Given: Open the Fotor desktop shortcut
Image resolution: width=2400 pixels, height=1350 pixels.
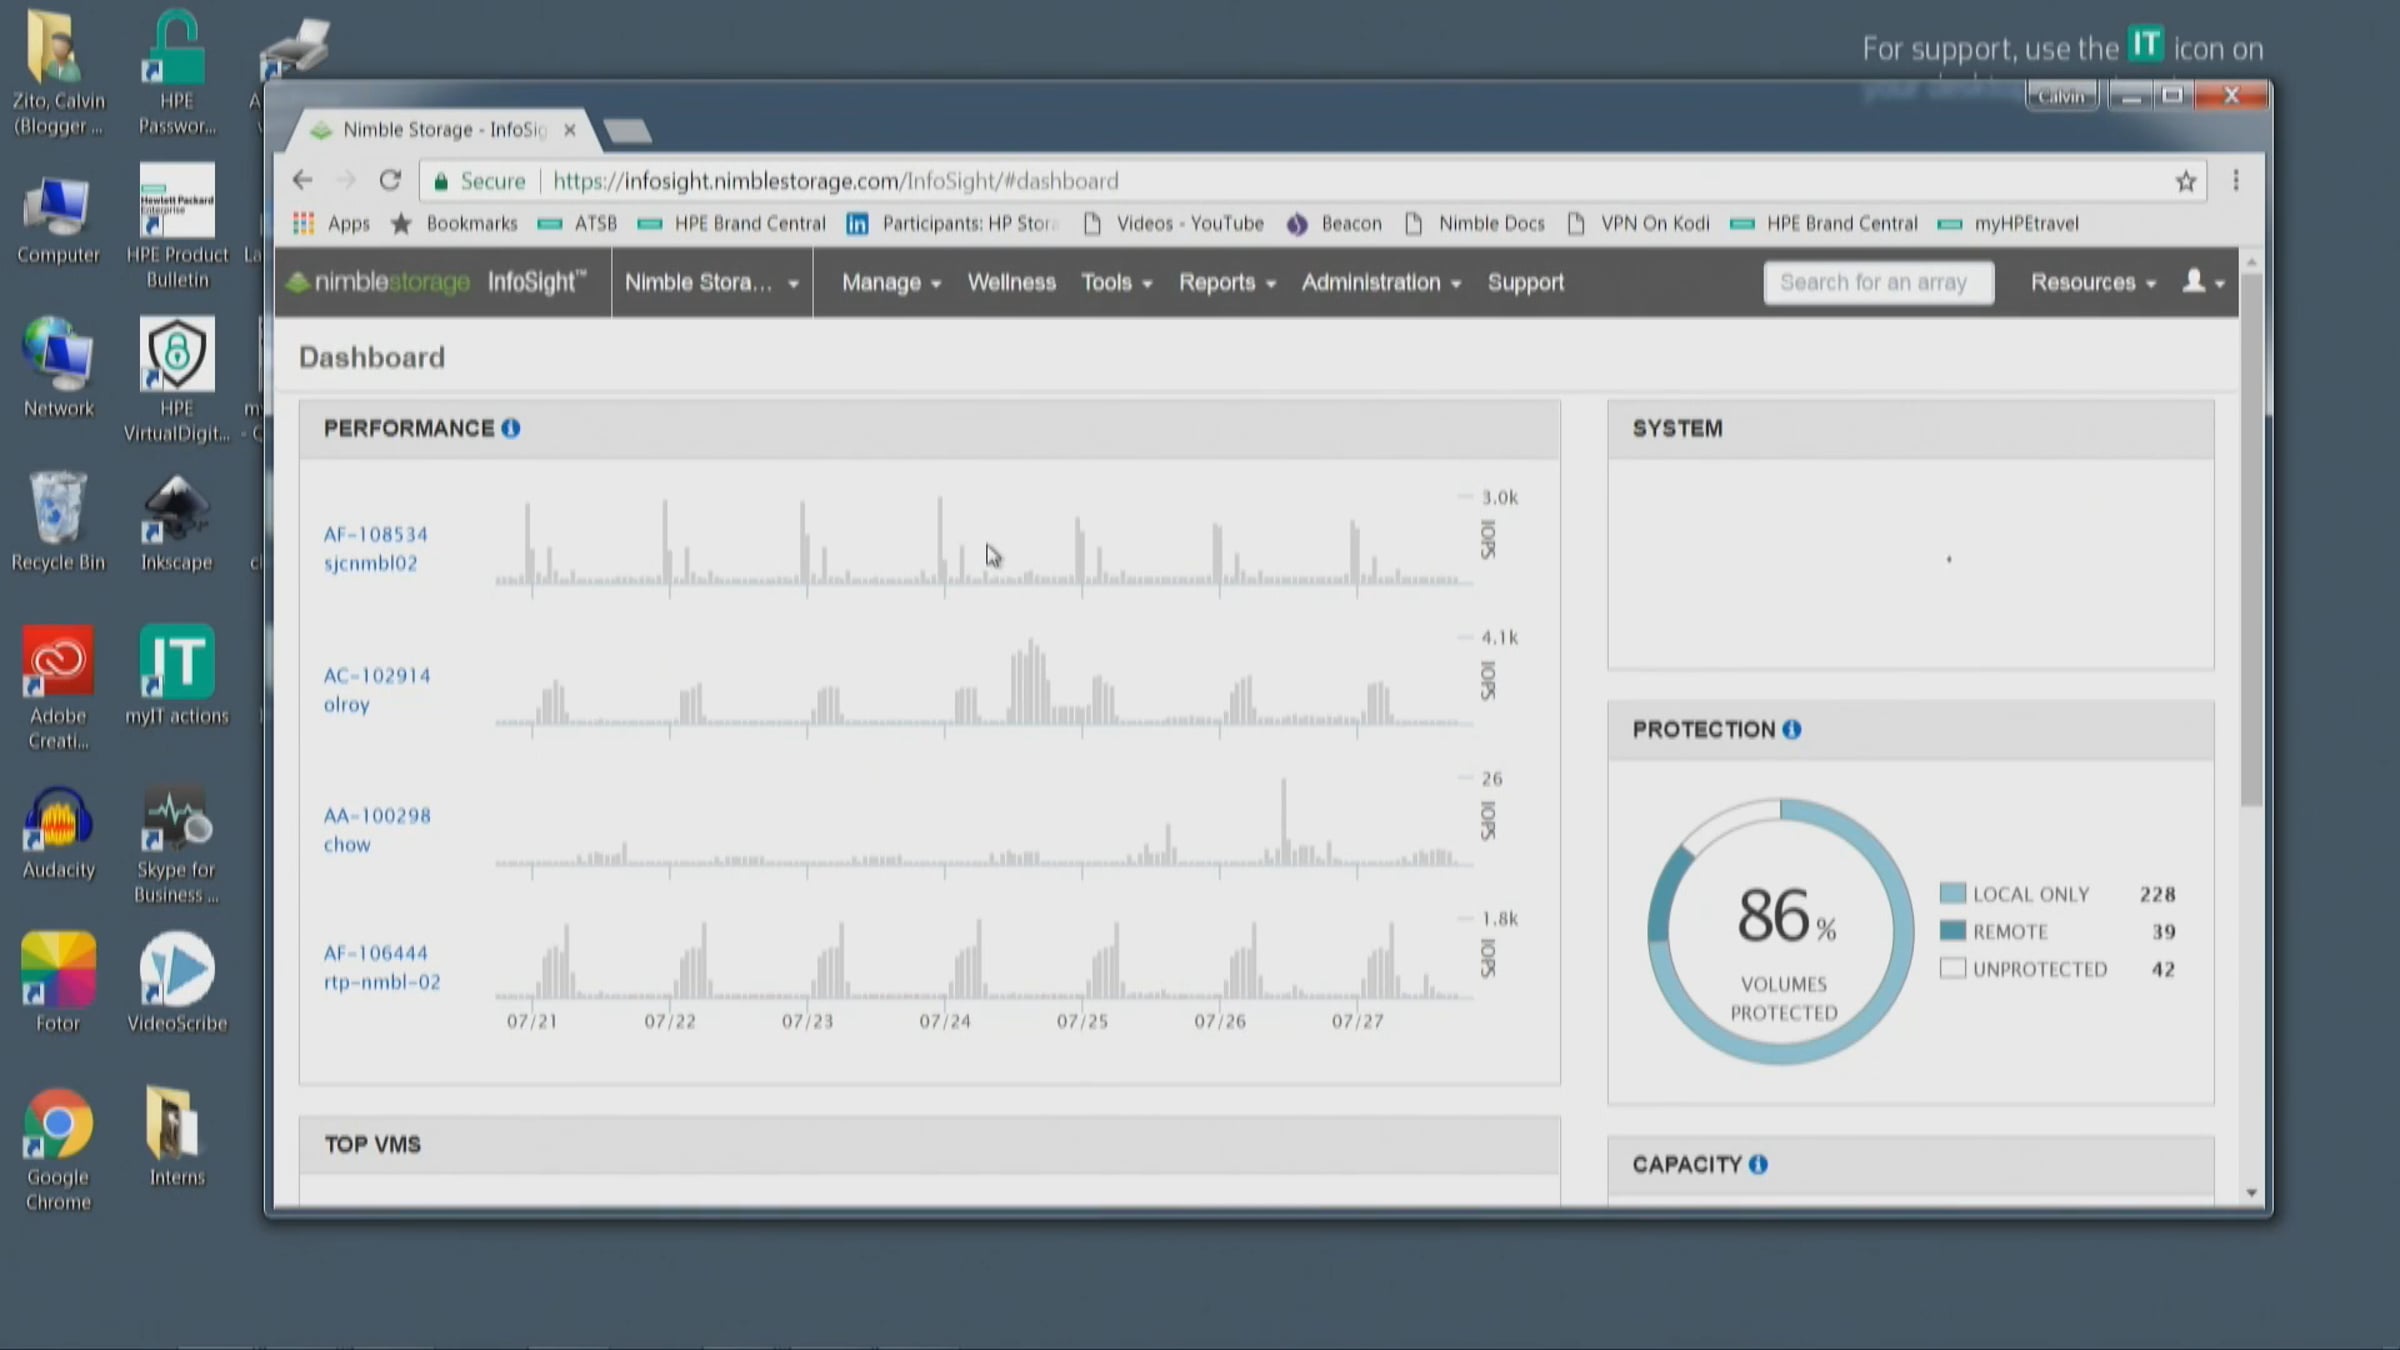Looking at the screenshot, I should tap(58, 982).
